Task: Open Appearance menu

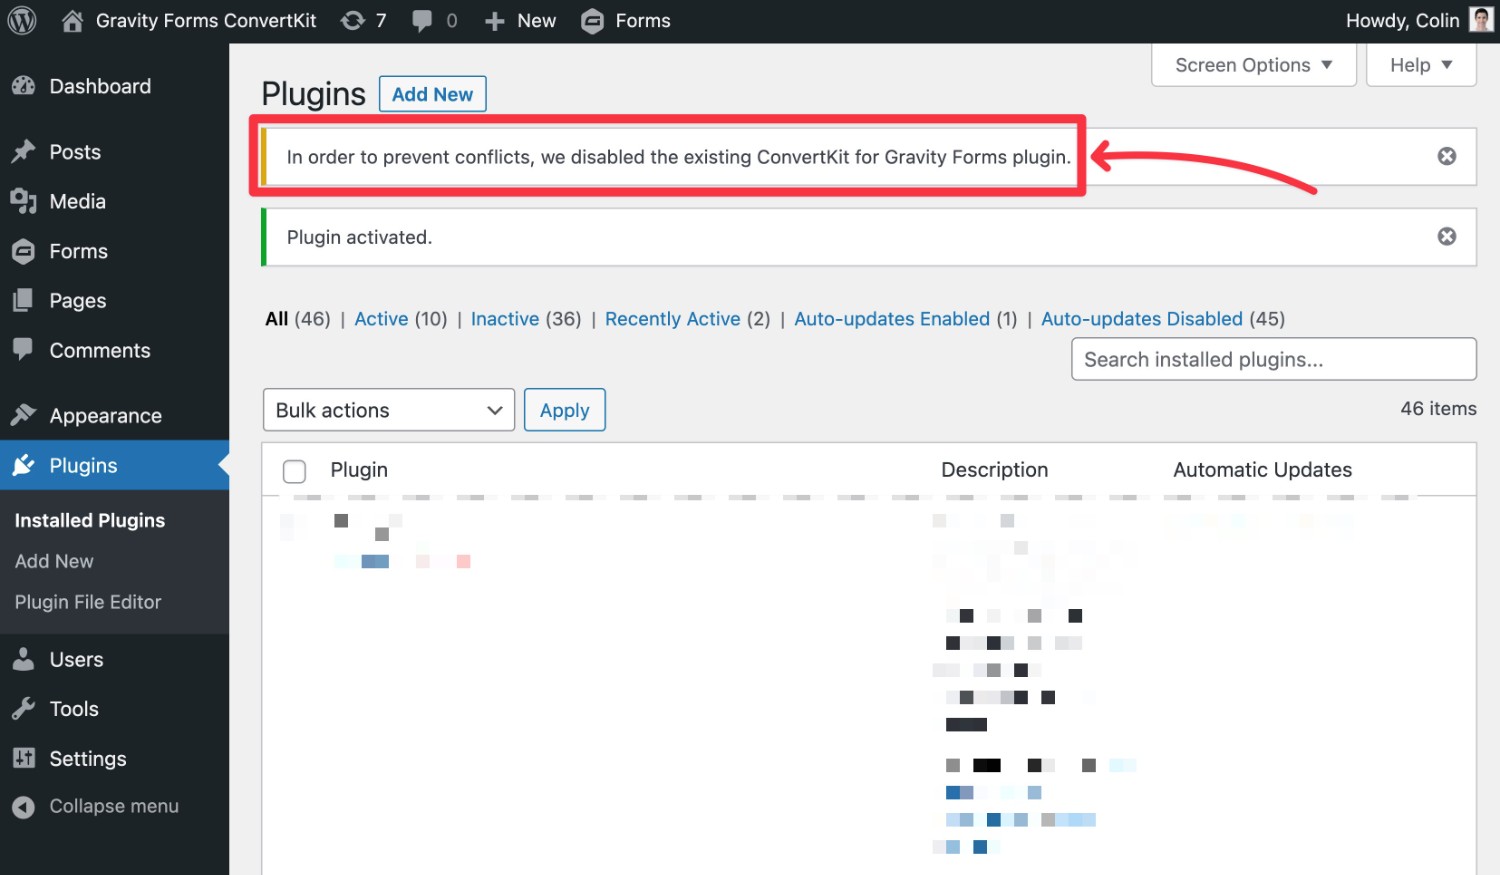Action: click(x=105, y=416)
